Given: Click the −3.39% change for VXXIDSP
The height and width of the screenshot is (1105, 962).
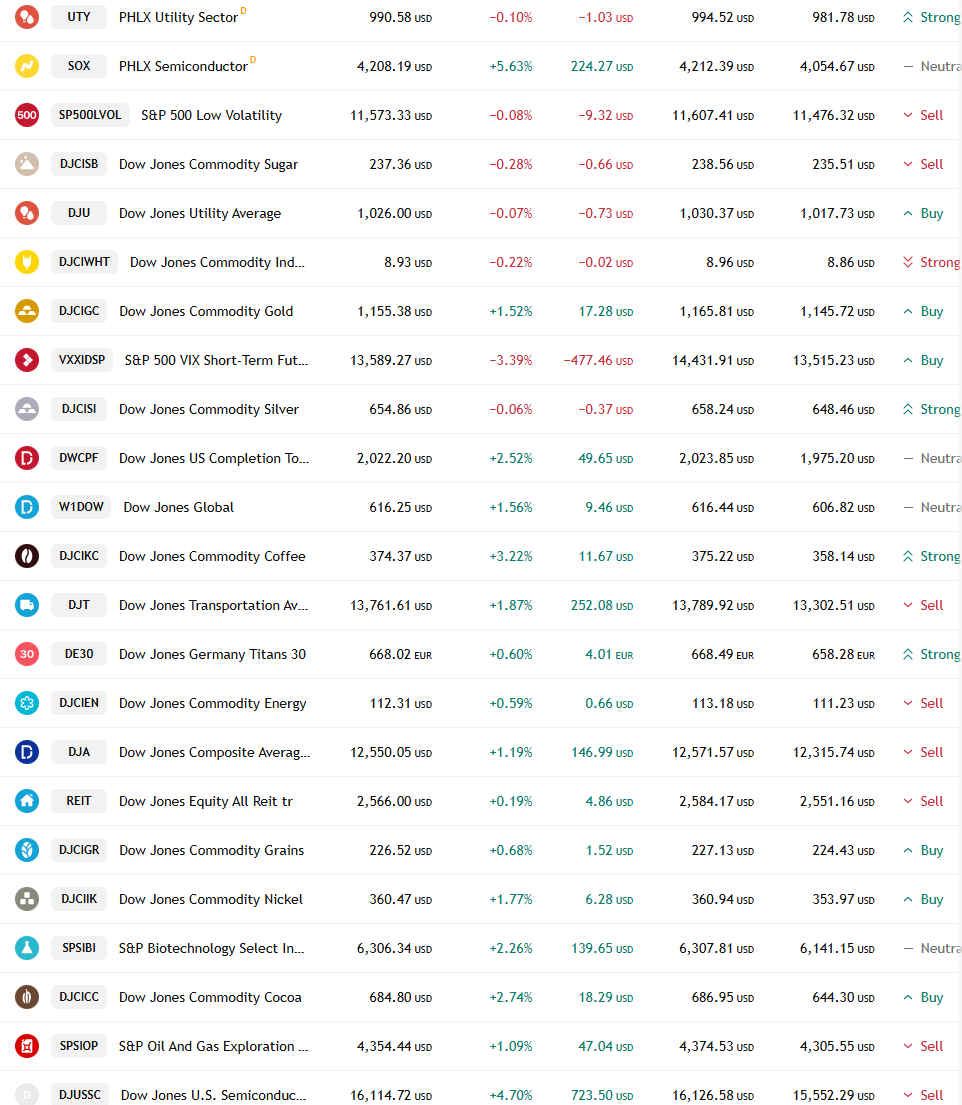Looking at the screenshot, I should coord(511,360).
